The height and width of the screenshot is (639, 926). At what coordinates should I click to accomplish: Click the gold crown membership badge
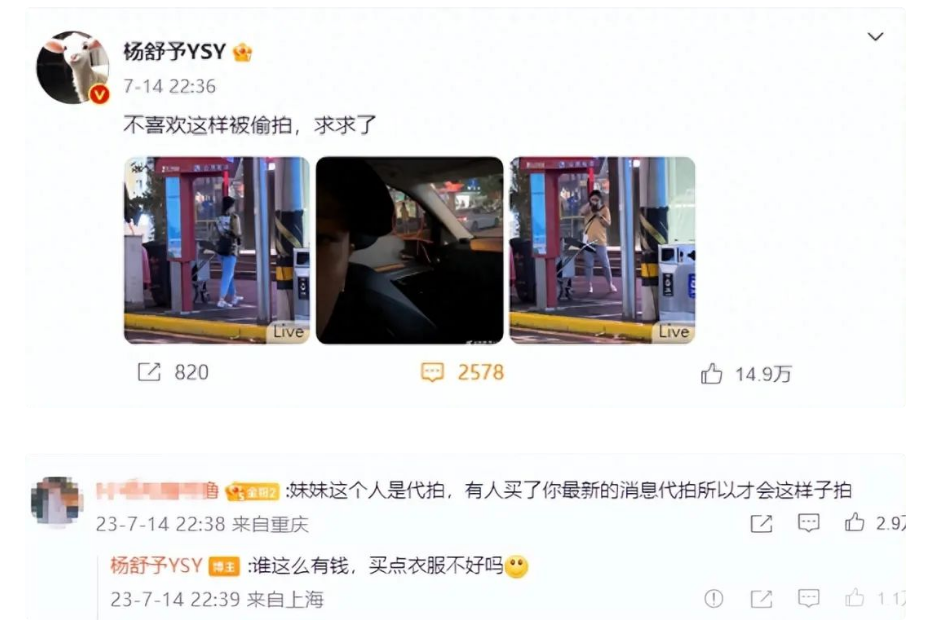click(242, 53)
